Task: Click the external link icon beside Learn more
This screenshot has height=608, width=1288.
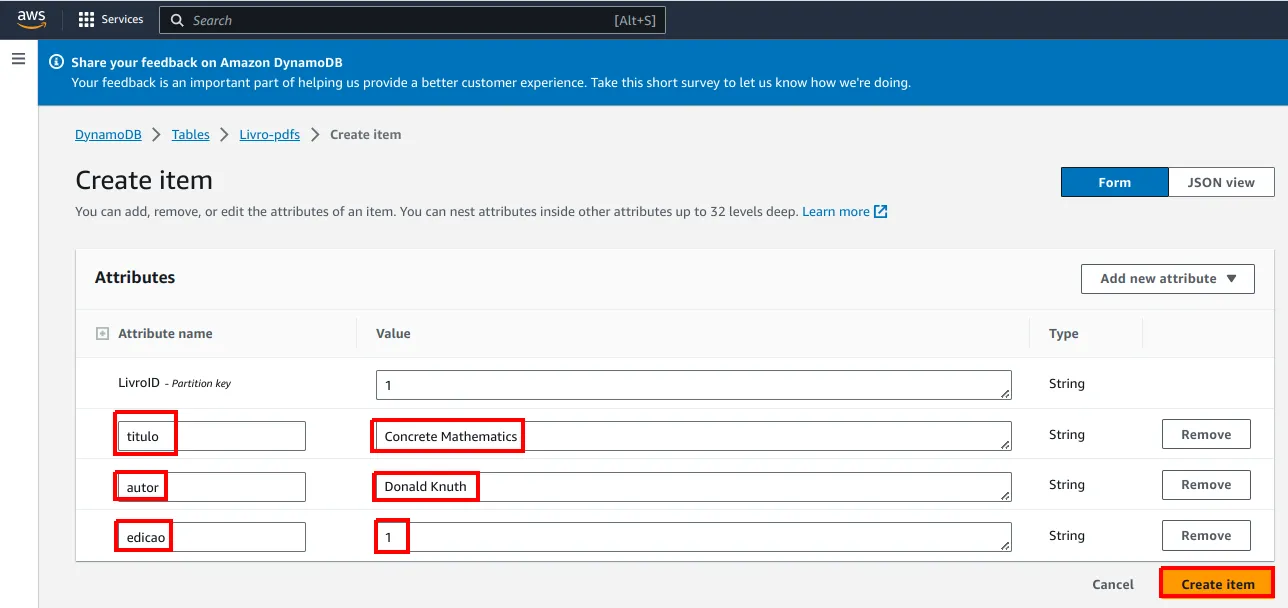Action: pos(880,212)
